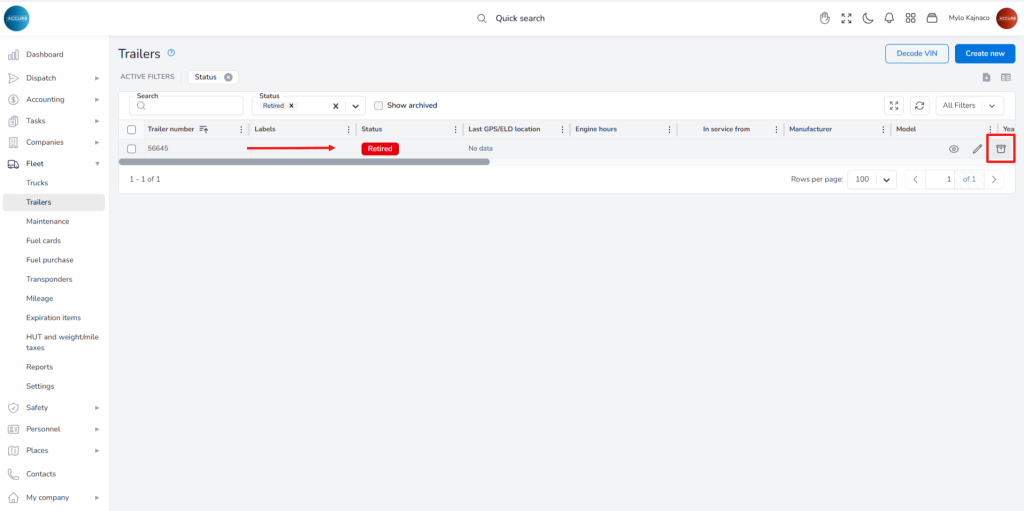Toggle dark mode moon icon

[868, 18]
